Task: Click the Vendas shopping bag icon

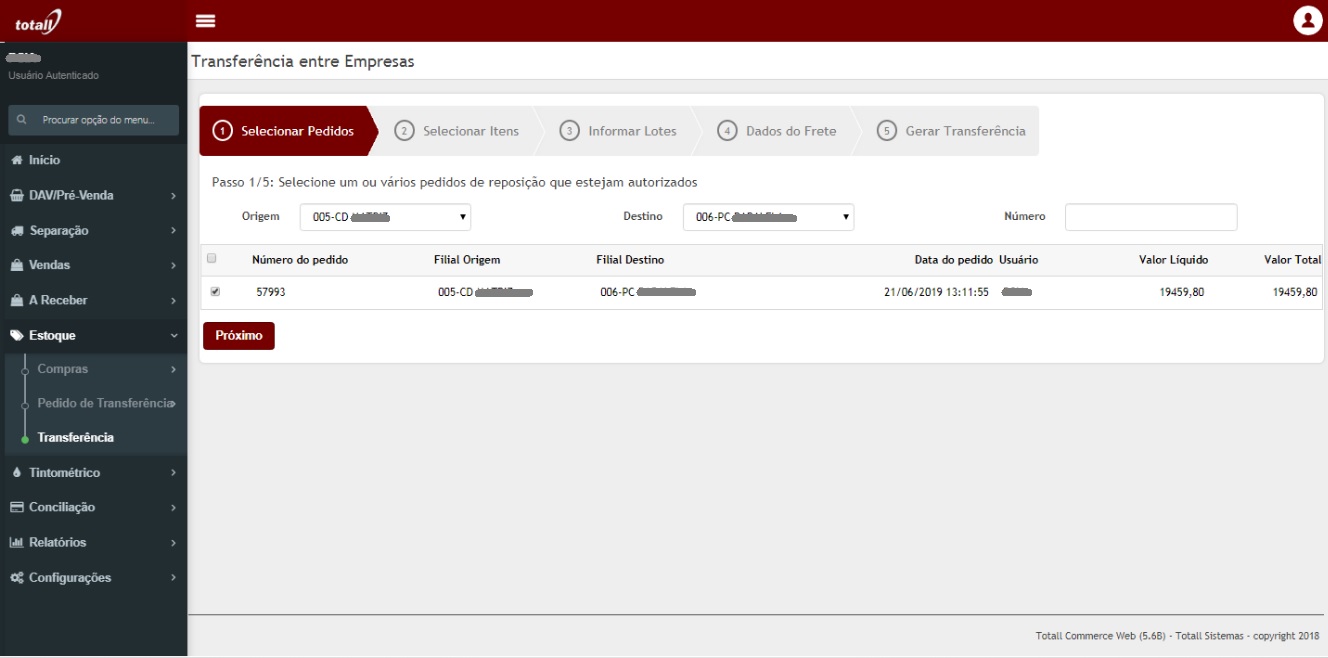Action: pyautogui.click(x=17, y=265)
